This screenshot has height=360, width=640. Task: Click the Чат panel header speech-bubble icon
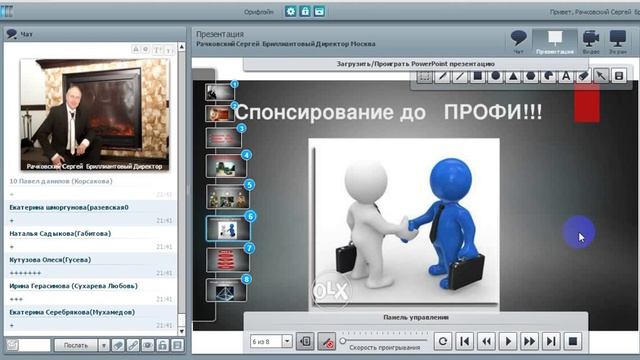point(12,34)
